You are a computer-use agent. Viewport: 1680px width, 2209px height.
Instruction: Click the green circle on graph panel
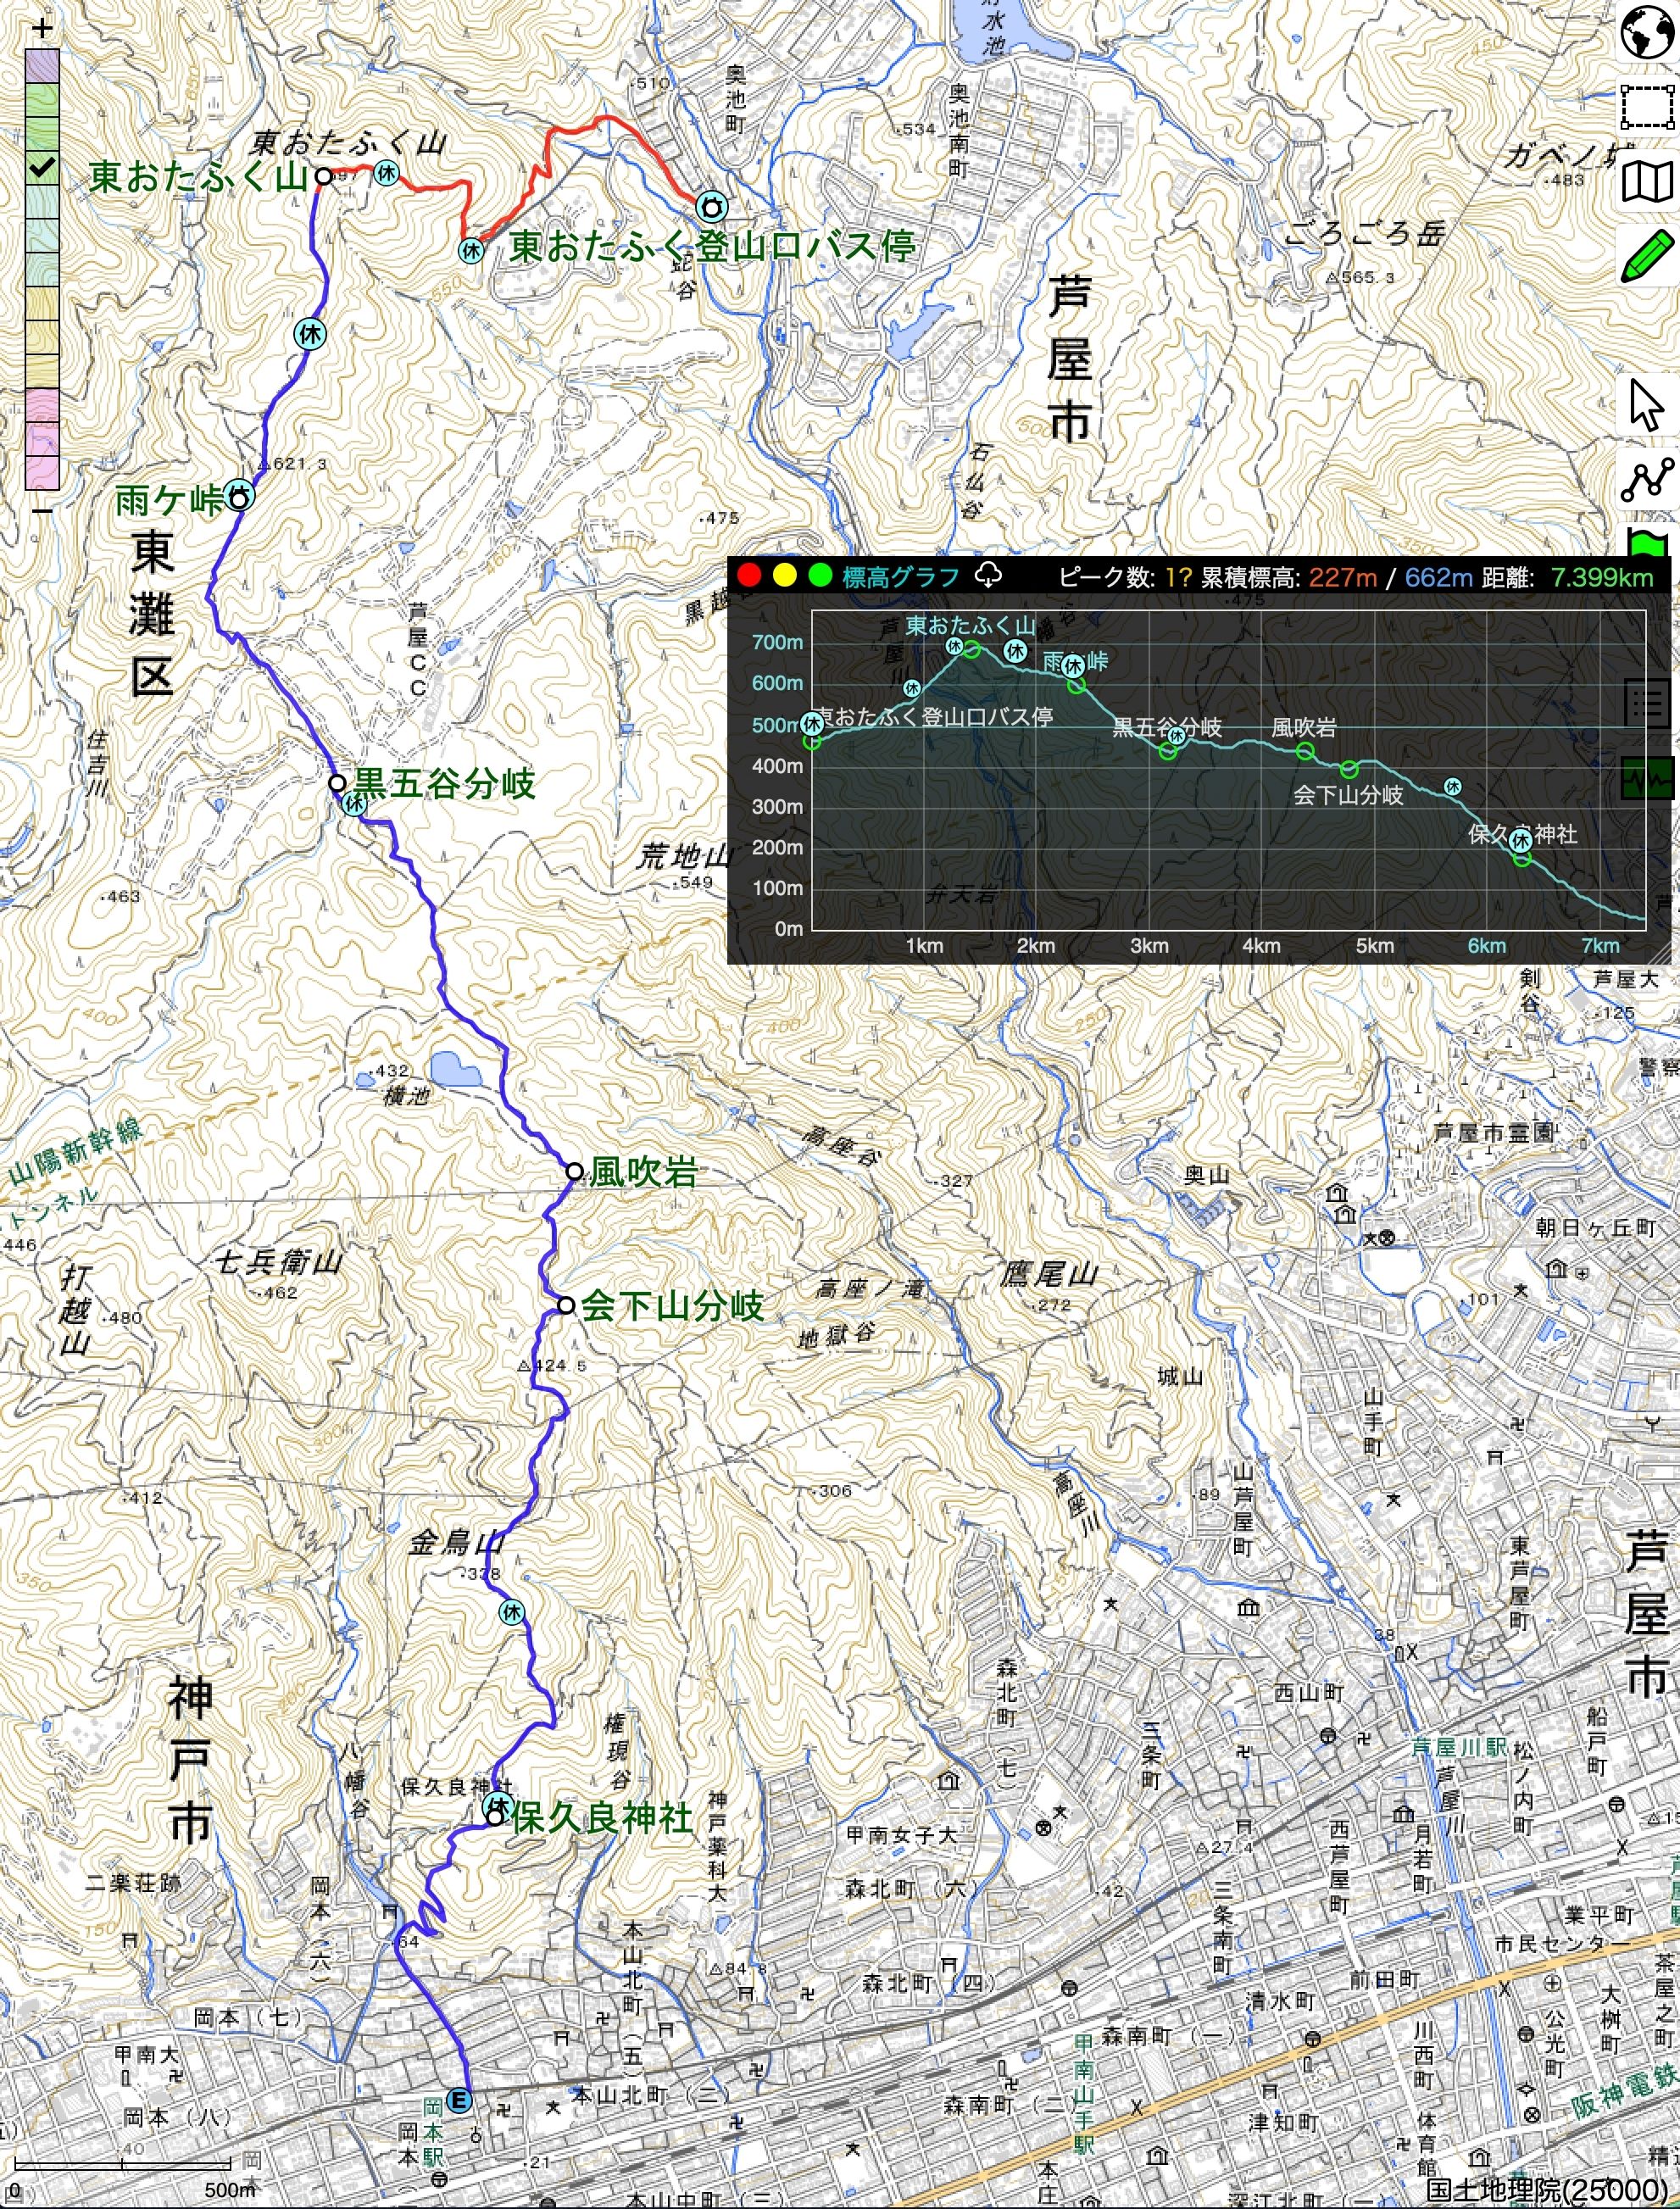pyautogui.click(x=820, y=576)
